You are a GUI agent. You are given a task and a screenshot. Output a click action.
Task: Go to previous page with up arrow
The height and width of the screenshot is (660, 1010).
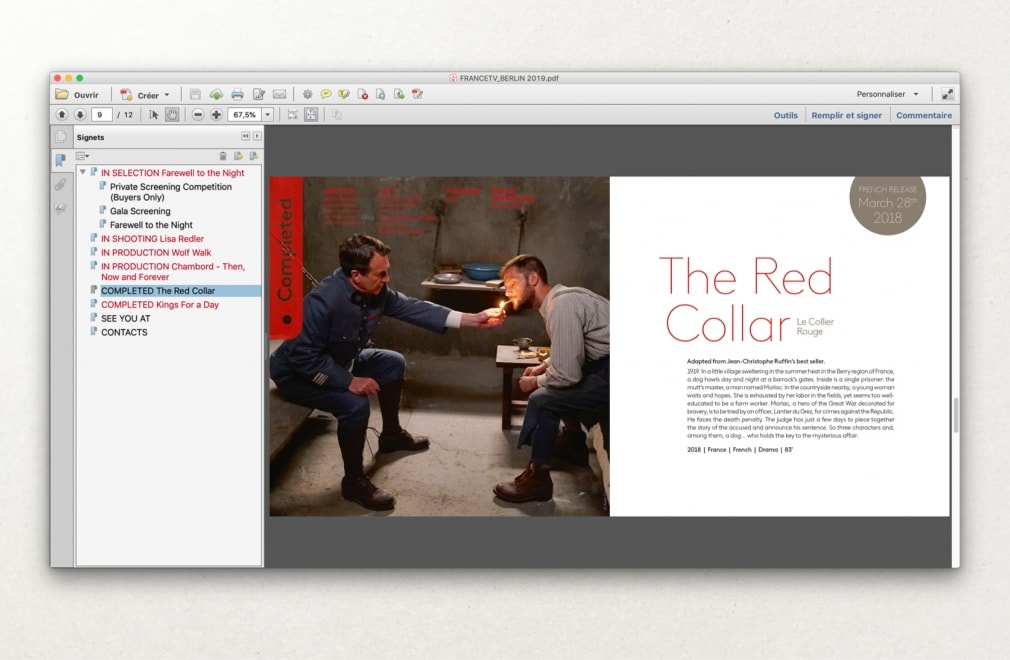(63, 115)
